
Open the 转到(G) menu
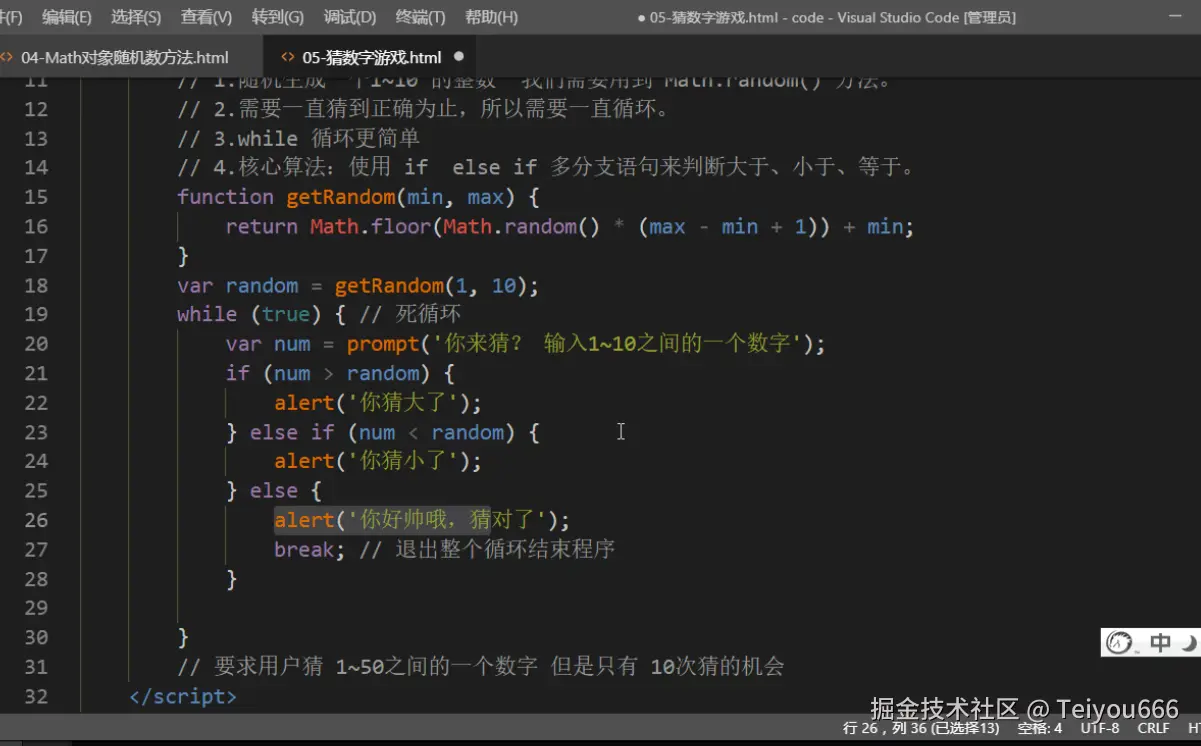278,17
